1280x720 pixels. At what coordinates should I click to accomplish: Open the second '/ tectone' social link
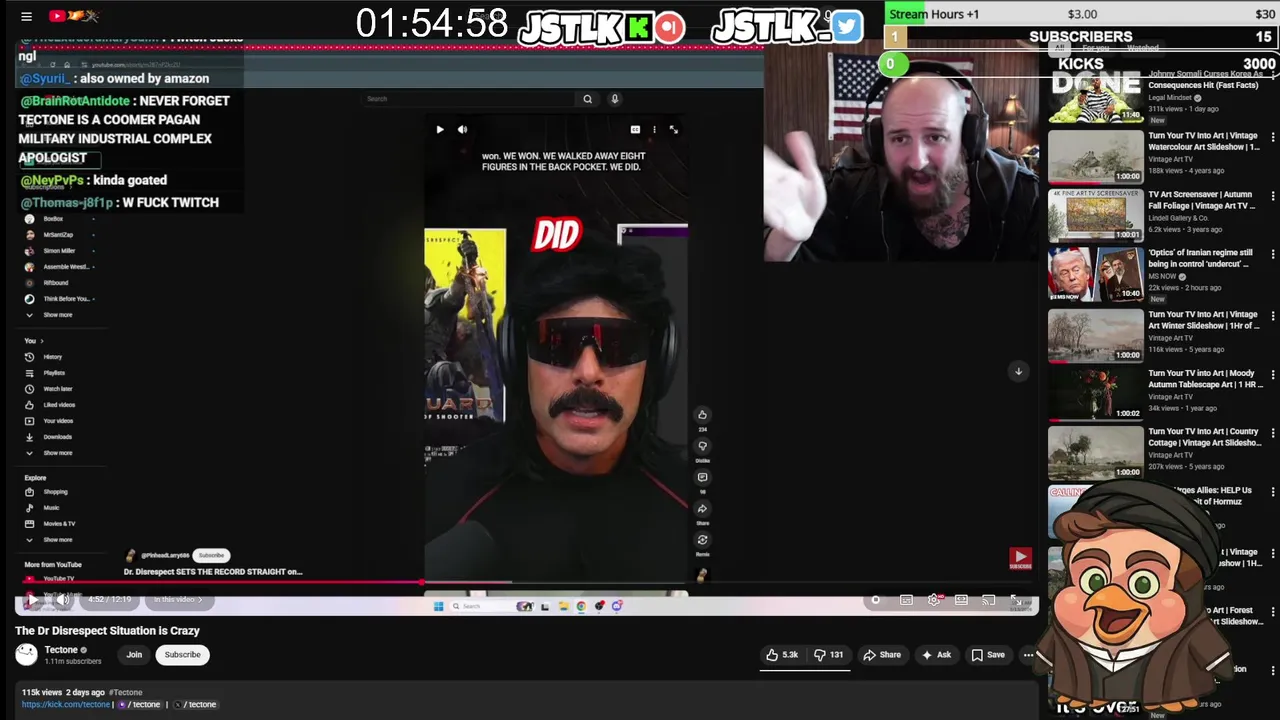pyautogui.click(x=195, y=704)
